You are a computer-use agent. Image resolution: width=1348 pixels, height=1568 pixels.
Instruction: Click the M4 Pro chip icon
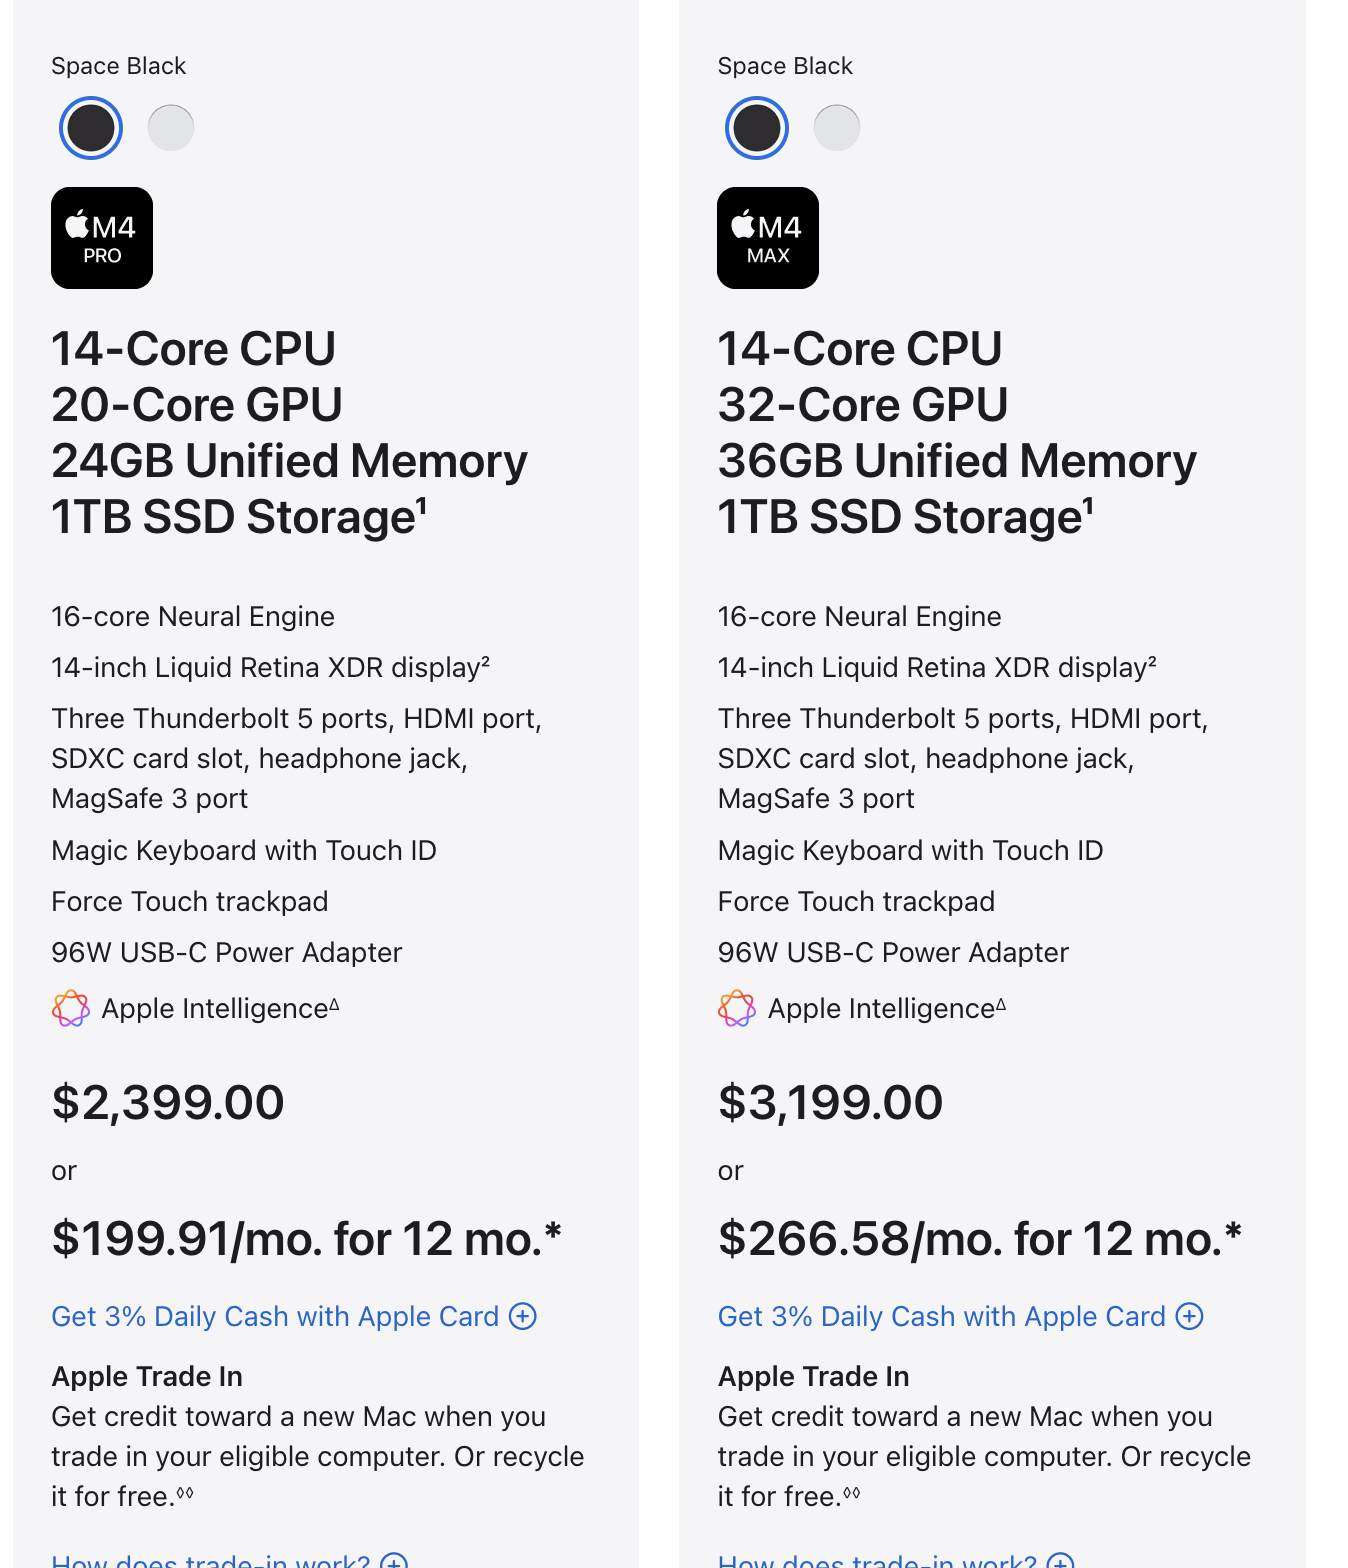[x=102, y=238]
